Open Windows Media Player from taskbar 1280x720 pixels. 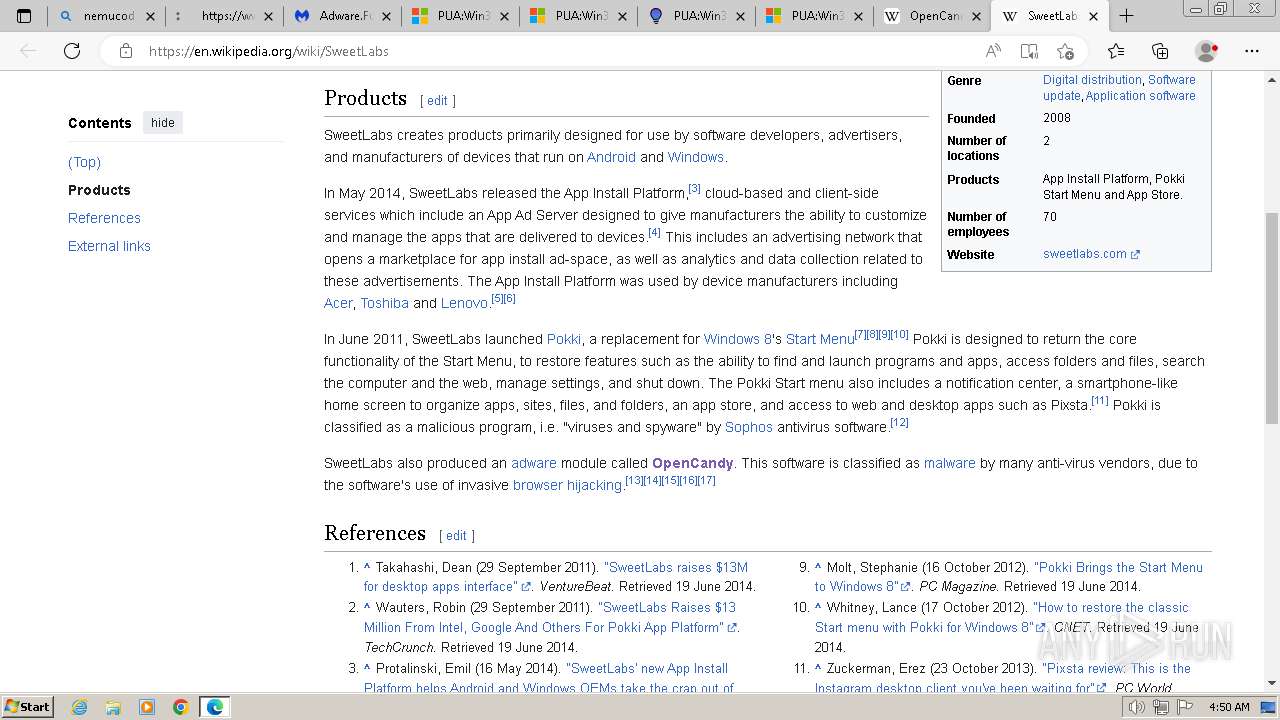click(x=147, y=707)
